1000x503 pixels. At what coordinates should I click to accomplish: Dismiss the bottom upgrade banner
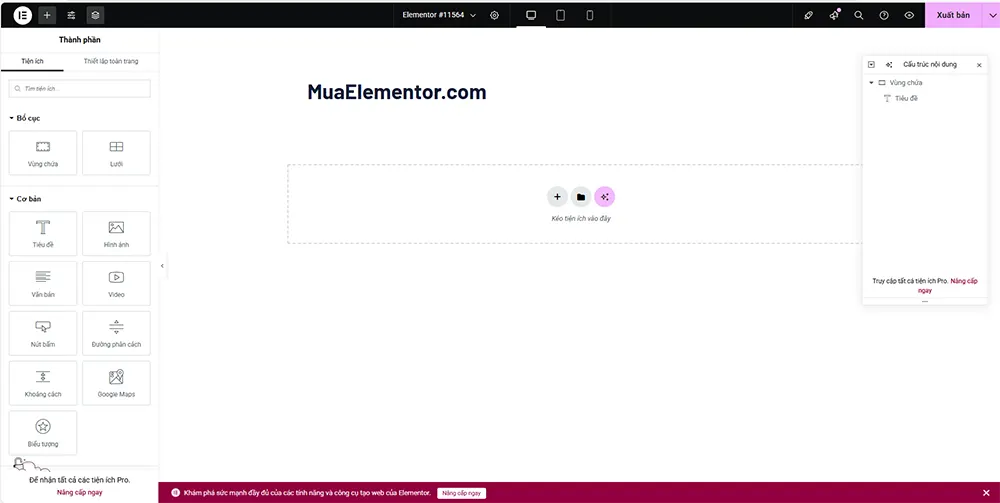[x=986, y=493]
